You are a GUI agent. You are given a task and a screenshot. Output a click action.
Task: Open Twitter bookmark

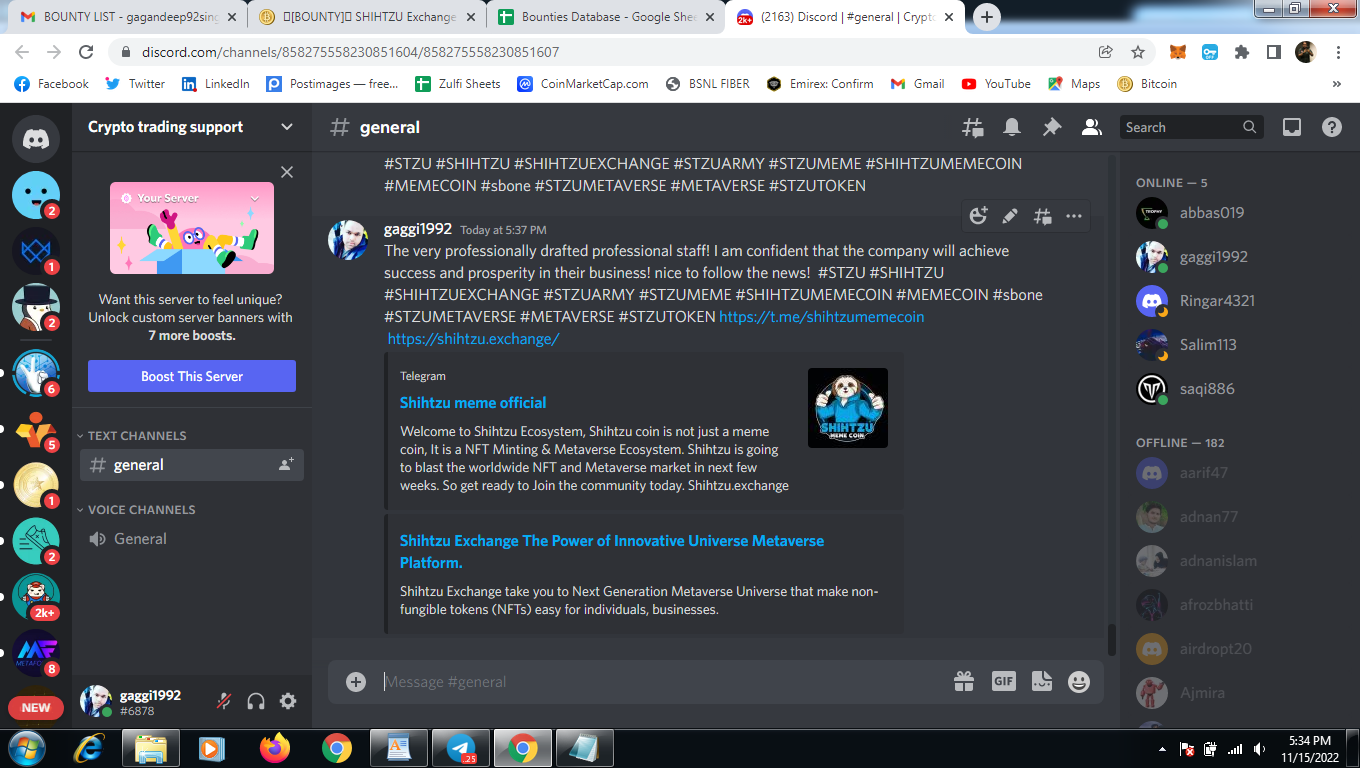coord(135,84)
